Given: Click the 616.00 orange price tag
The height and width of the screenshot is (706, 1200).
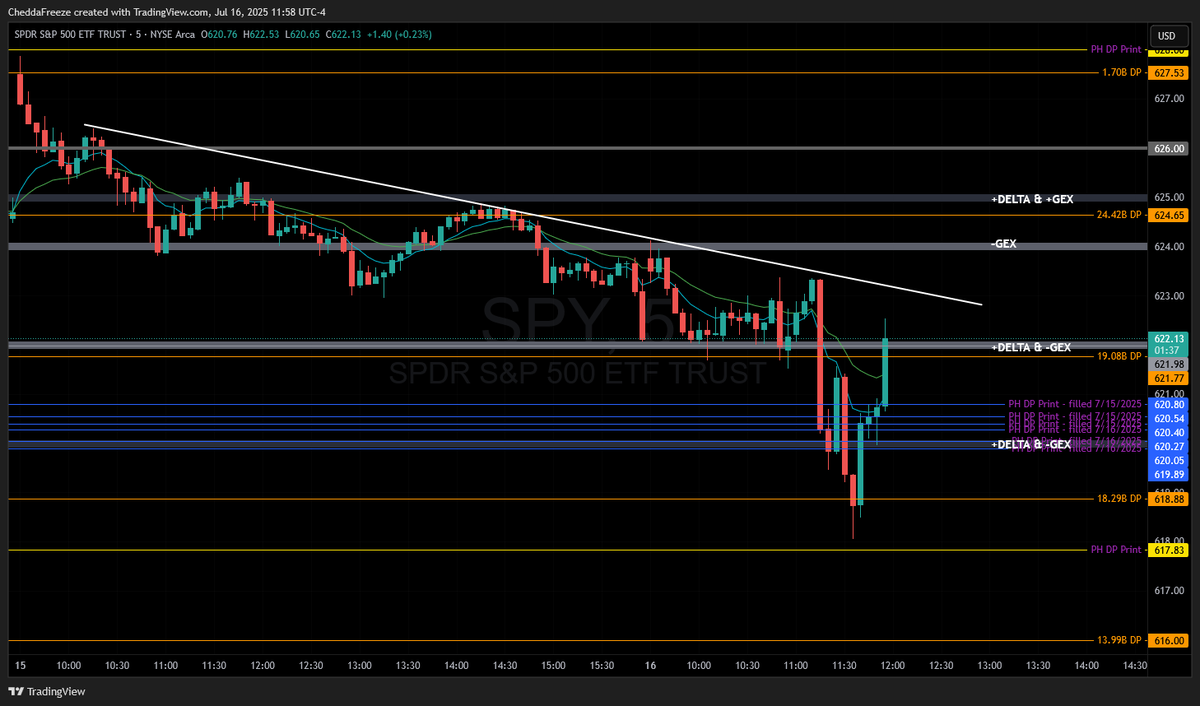Looking at the screenshot, I should tap(1168, 640).
